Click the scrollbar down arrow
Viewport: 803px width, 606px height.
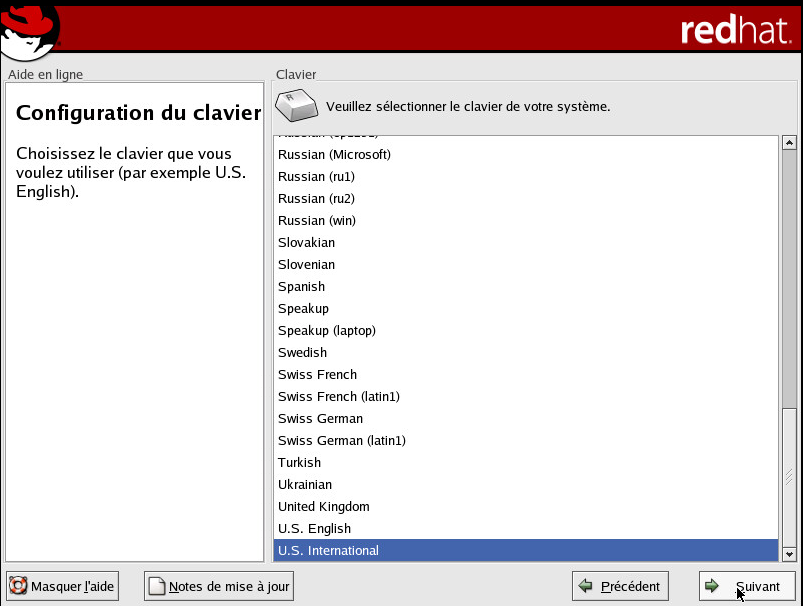[789, 554]
